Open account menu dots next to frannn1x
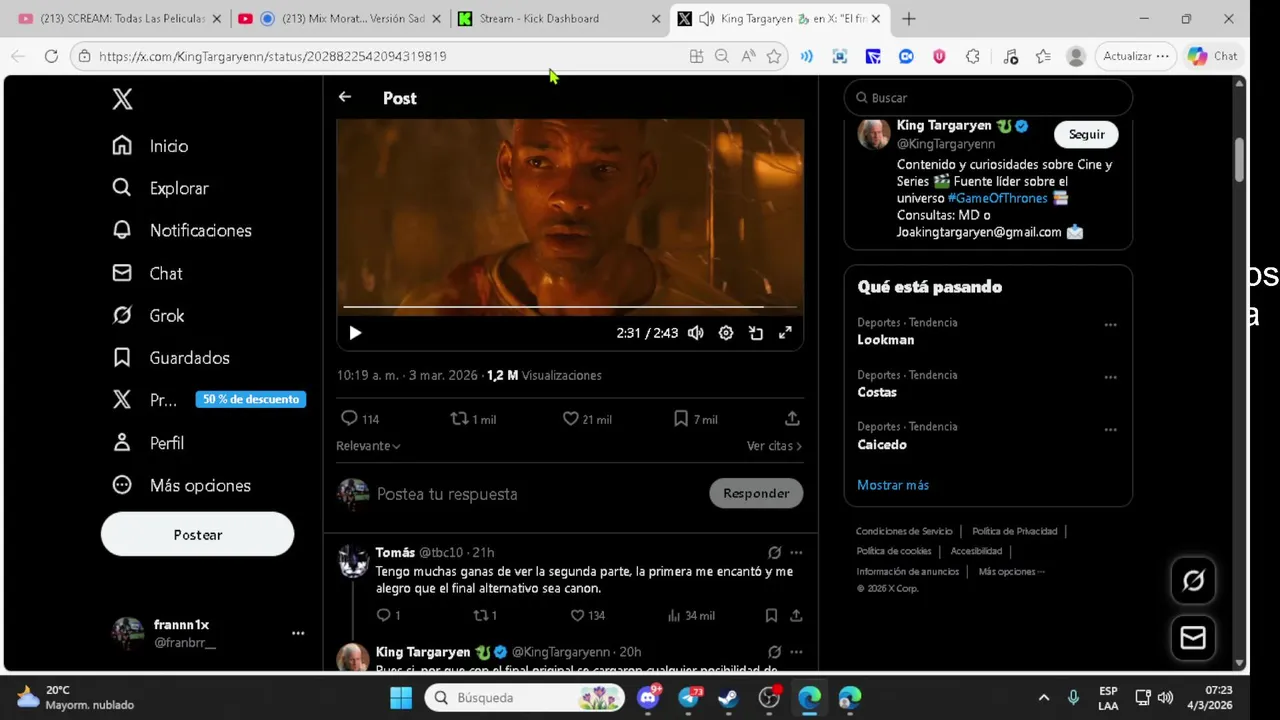The width and height of the screenshot is (1280, 720). point(298,633)
